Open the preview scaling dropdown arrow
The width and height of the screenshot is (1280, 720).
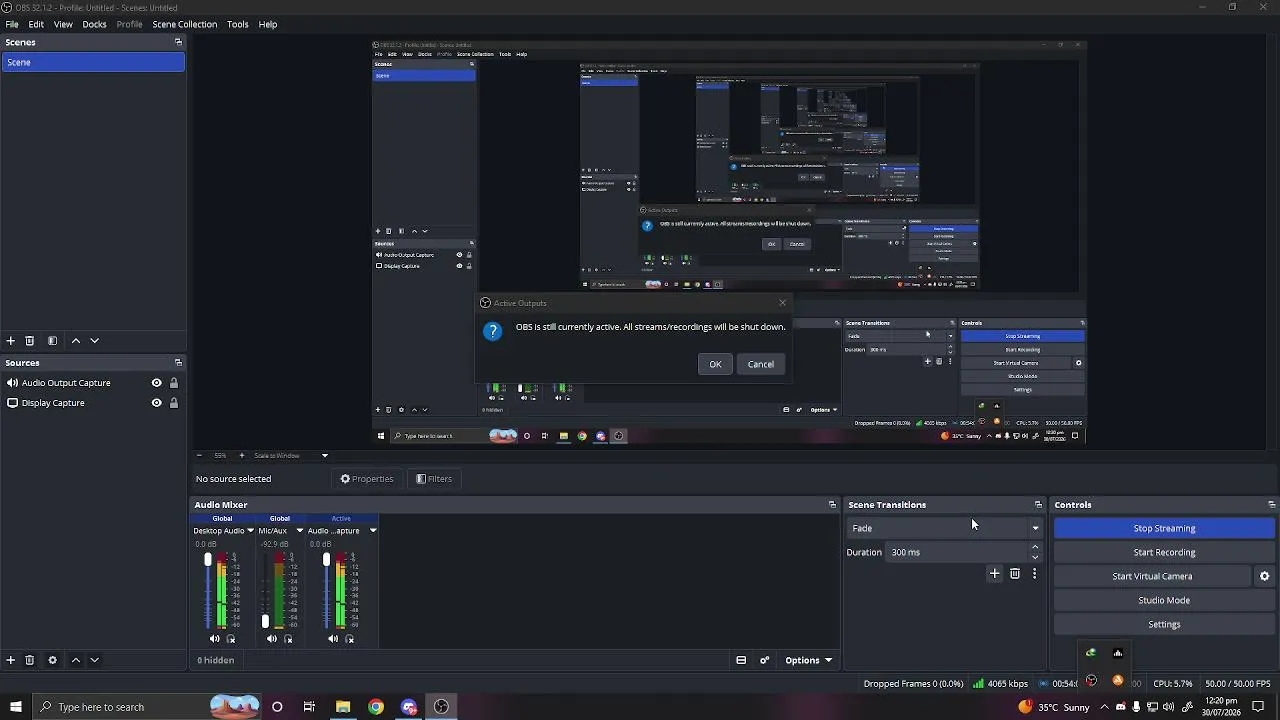pyautogui.click(x=324, y=456)
